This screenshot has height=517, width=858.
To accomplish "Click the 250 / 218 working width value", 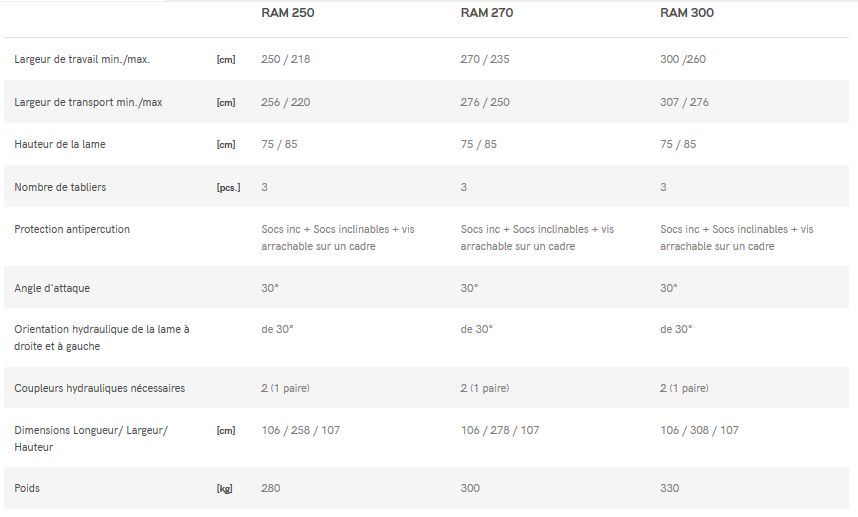I will (x=285, y=59).
